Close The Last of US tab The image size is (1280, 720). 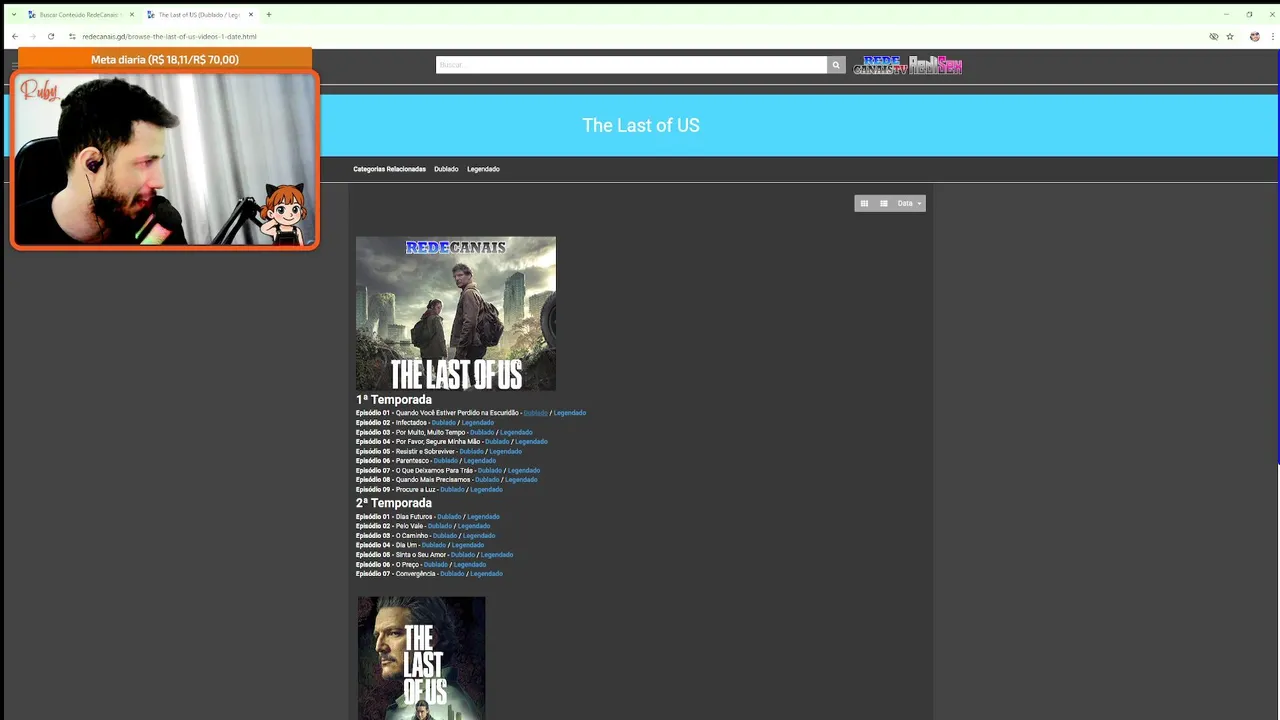pyautogui.click(x=251, y=15)
